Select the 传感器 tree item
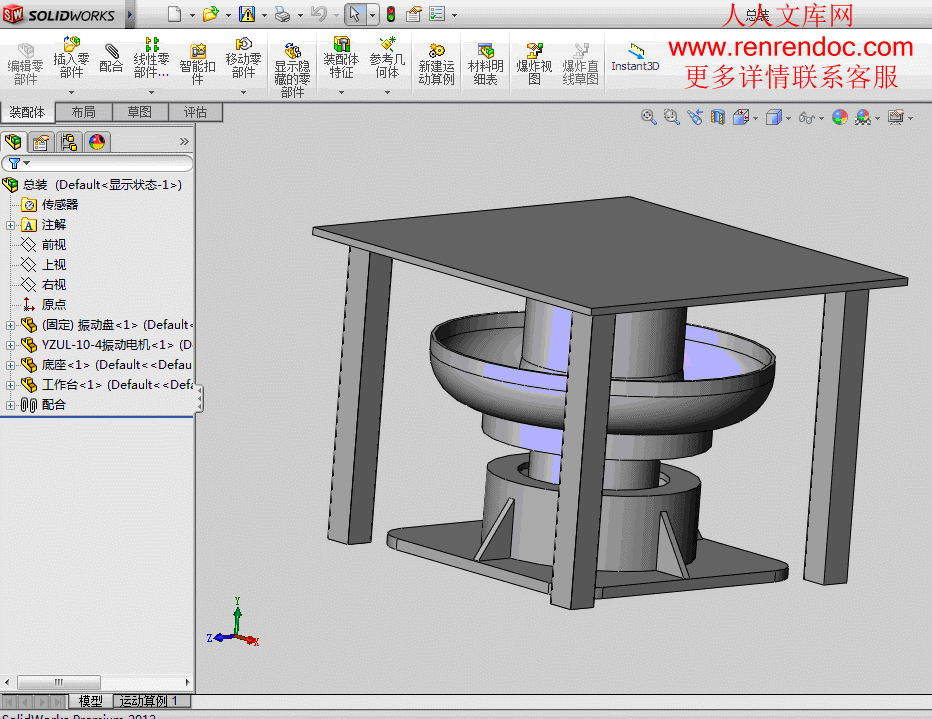 [50, 205]
